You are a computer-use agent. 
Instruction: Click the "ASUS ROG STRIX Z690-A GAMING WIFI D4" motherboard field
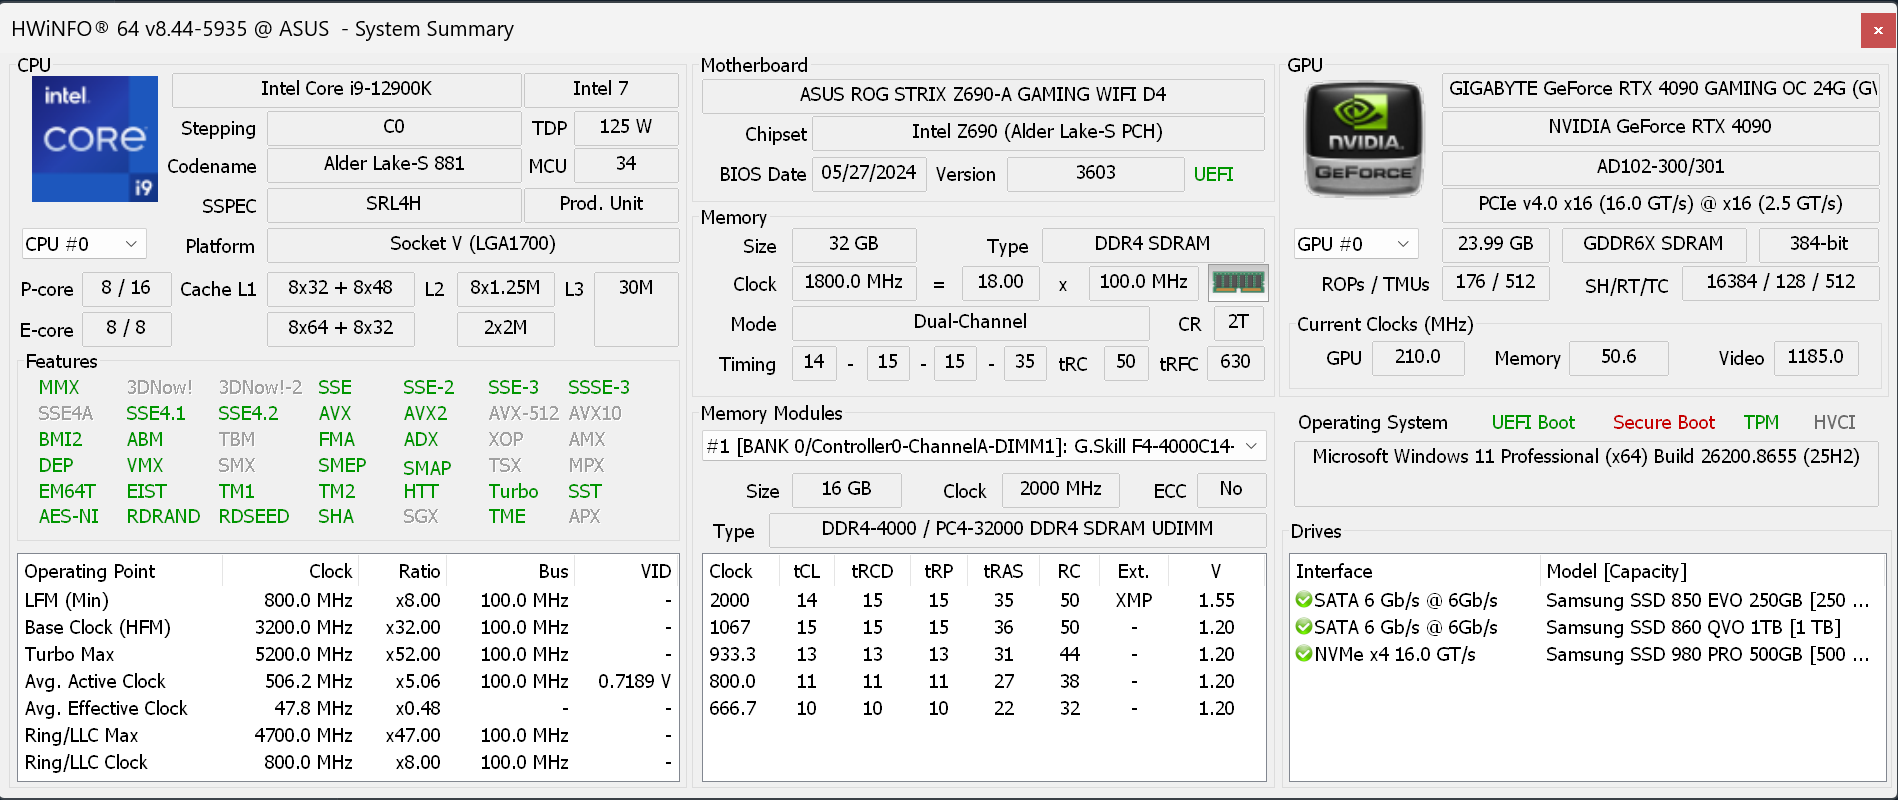coord(983,95)
